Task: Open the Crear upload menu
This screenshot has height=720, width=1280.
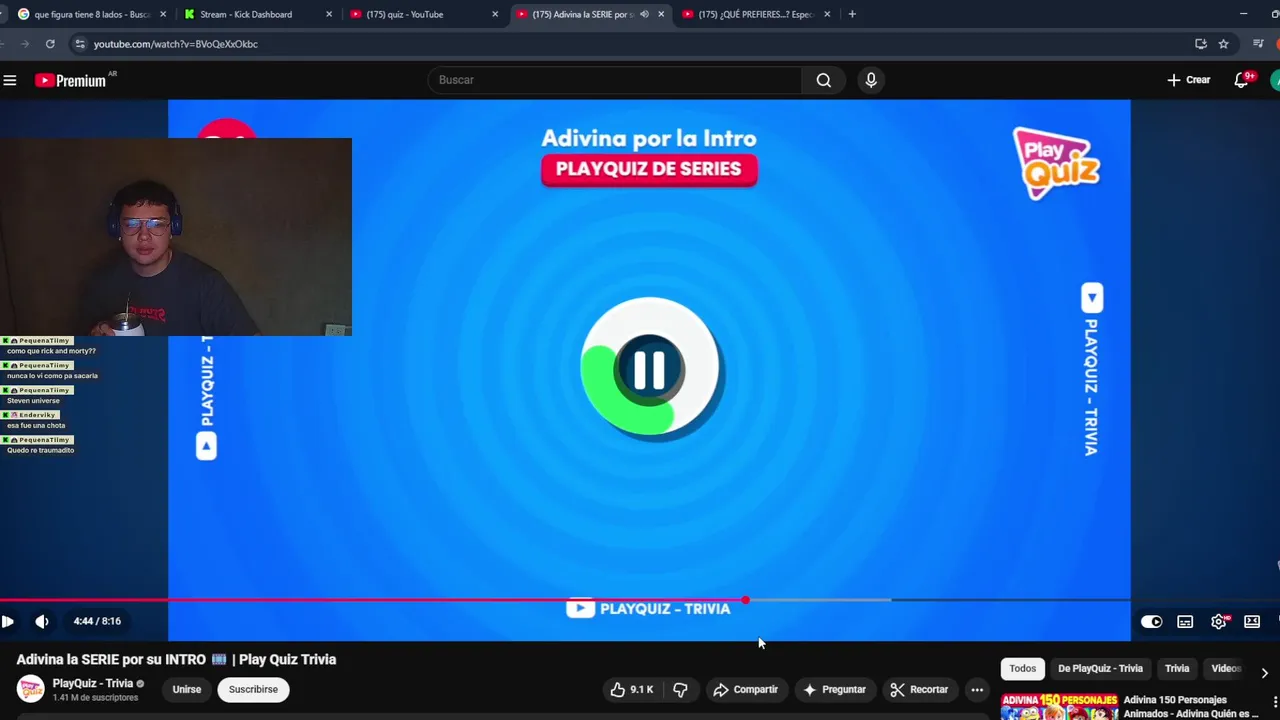Action: tap(1188, 80)
